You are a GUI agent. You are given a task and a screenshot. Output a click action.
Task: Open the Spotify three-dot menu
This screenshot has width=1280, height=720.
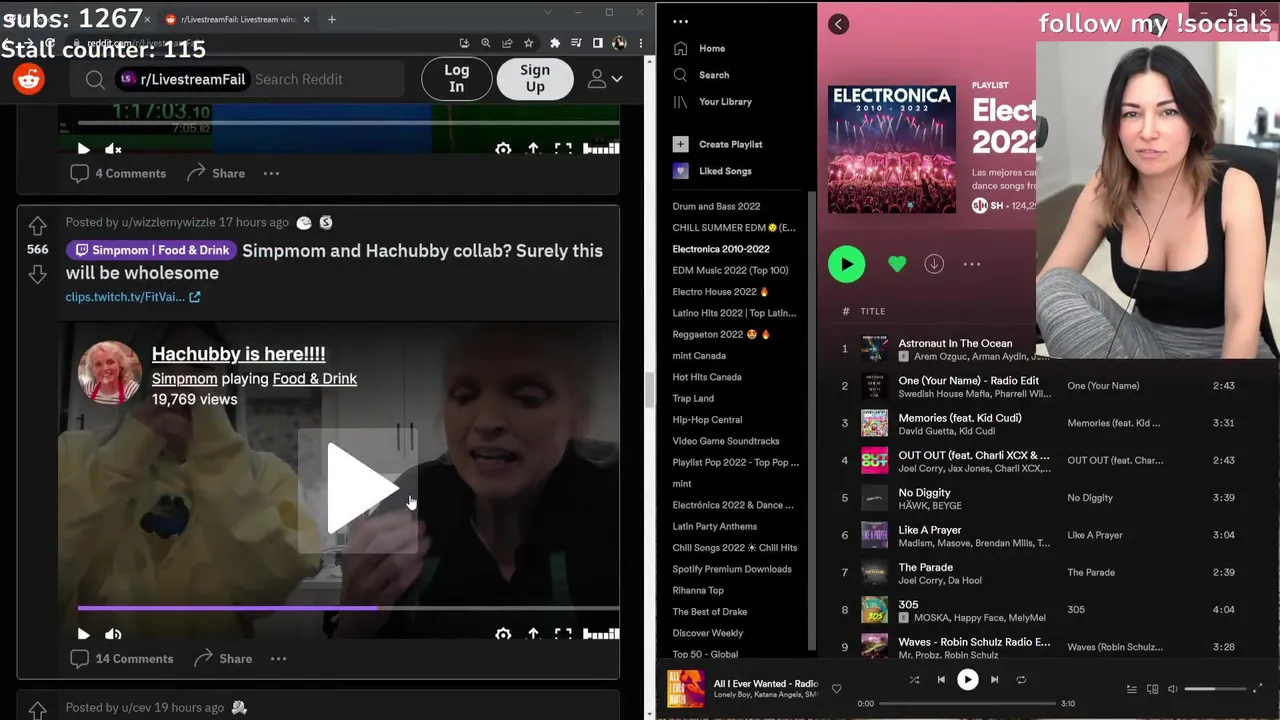click(x=681, y=21)
